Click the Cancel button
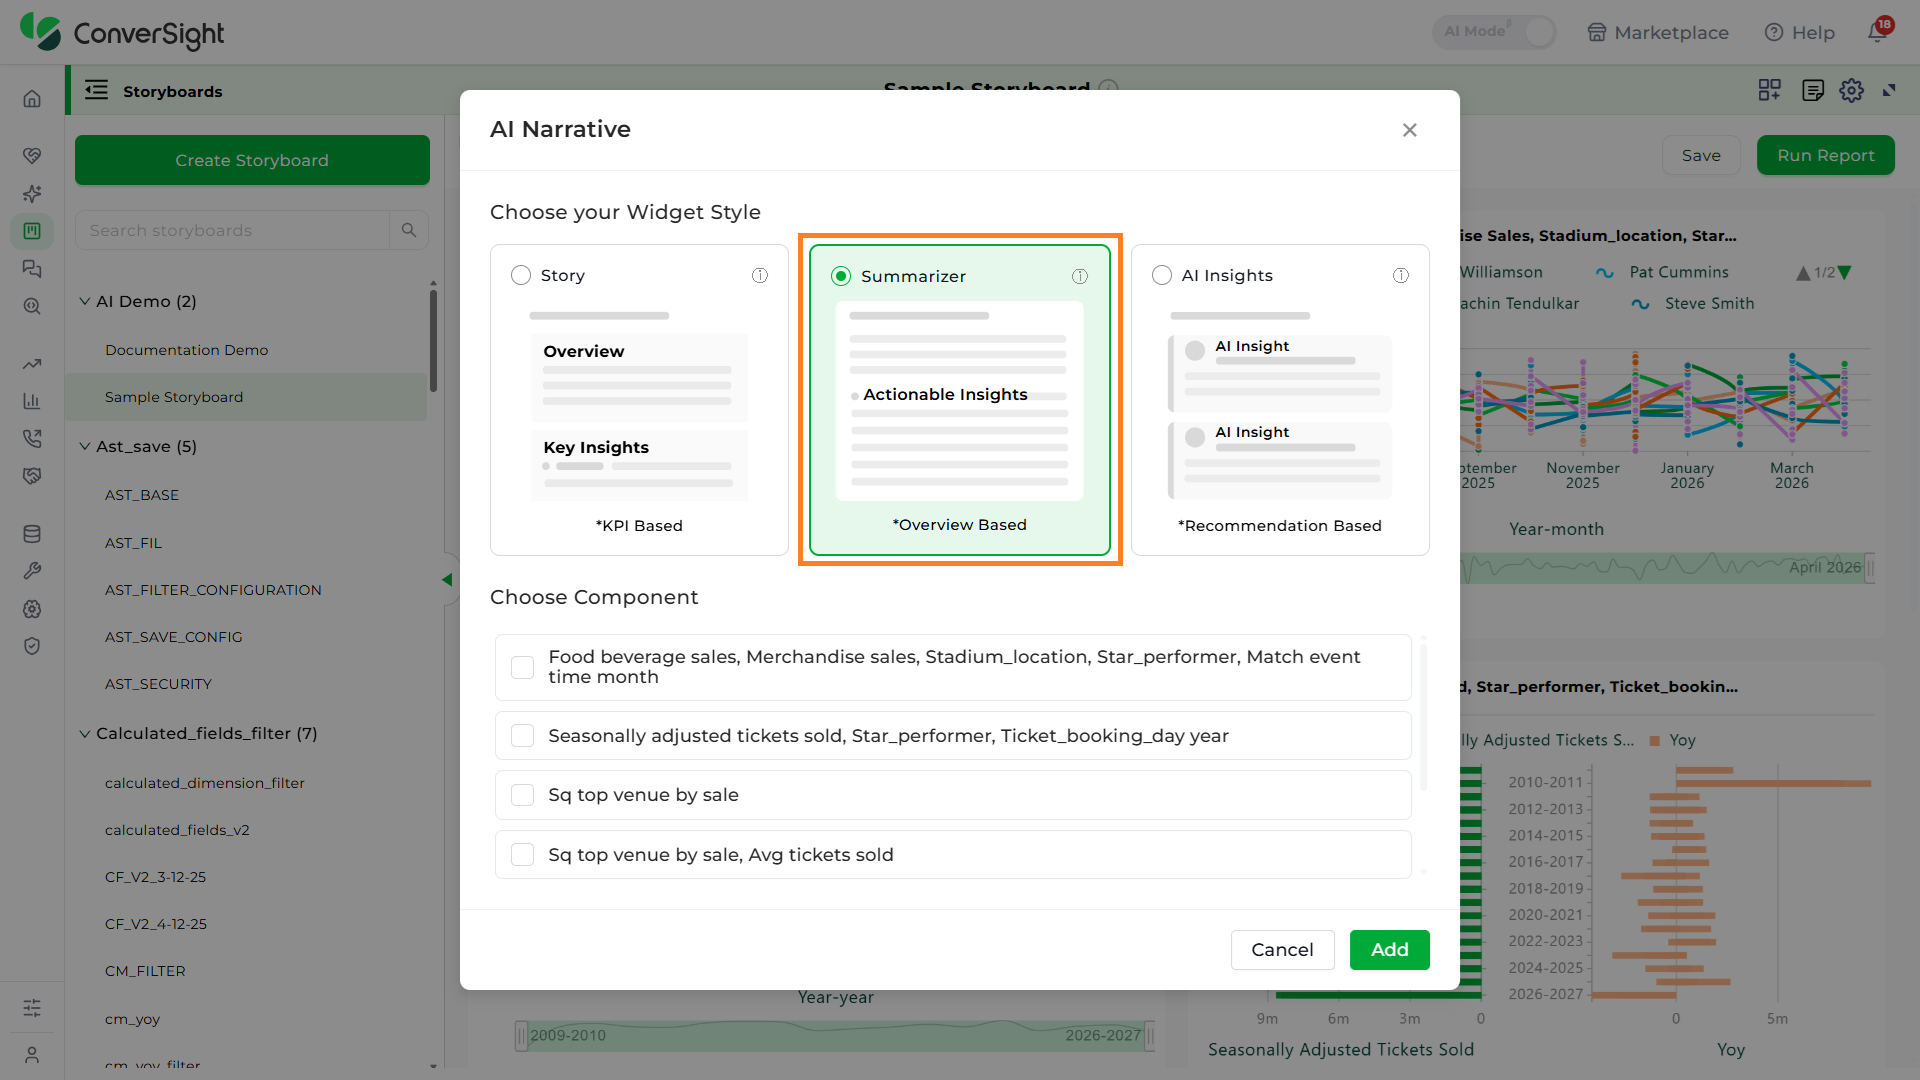 [1282, 950]
